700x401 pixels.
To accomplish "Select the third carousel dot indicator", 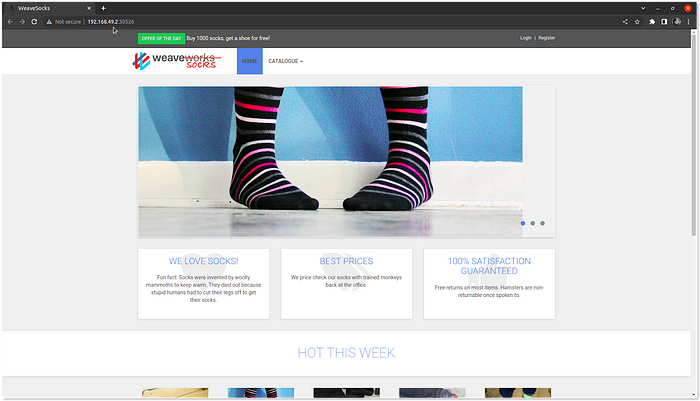I will pyautogui.click(x=542, y=223).
